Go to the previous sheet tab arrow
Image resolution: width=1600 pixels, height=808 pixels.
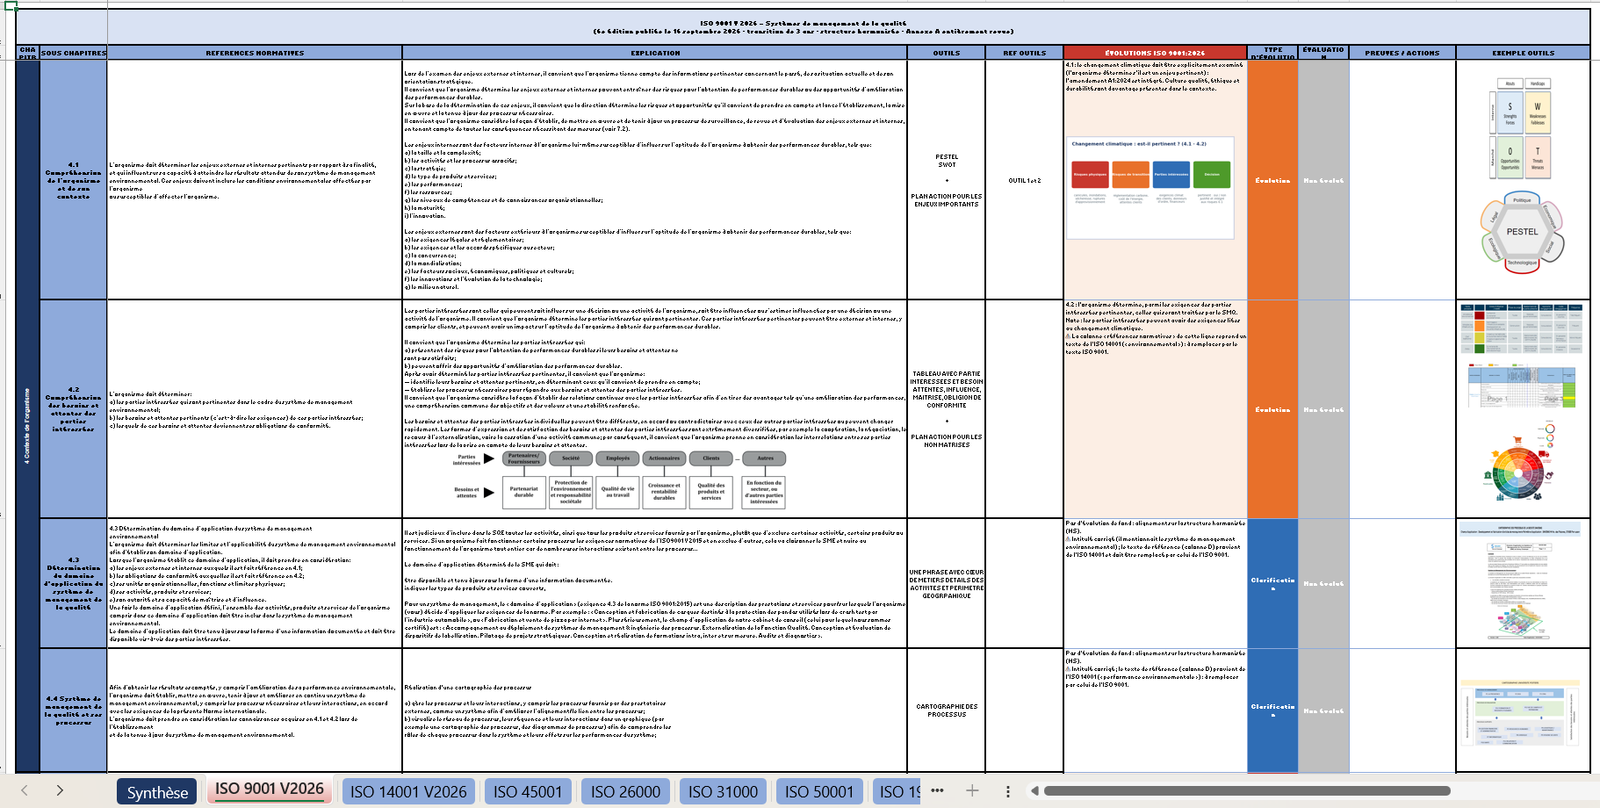pos(25,791)
